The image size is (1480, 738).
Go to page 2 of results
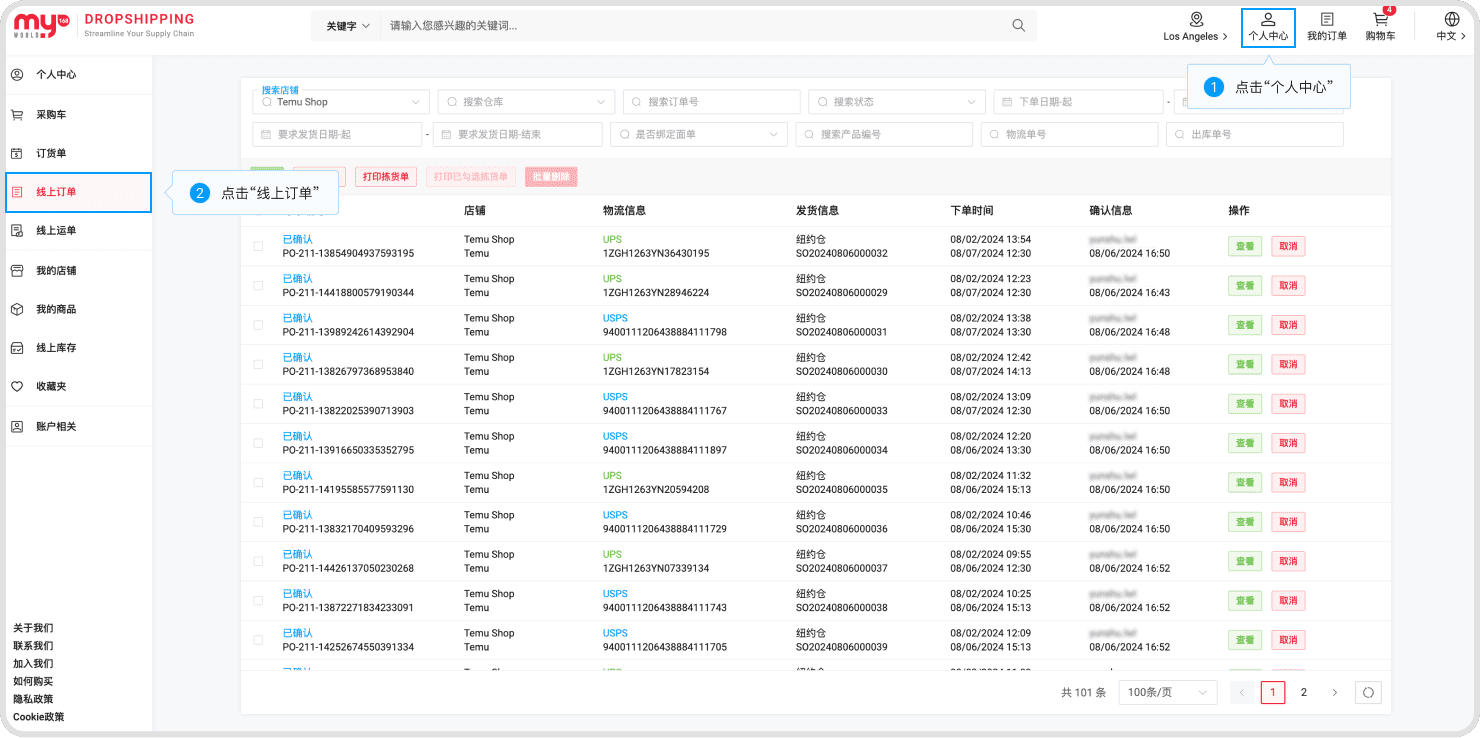[x=1304, y=692]
